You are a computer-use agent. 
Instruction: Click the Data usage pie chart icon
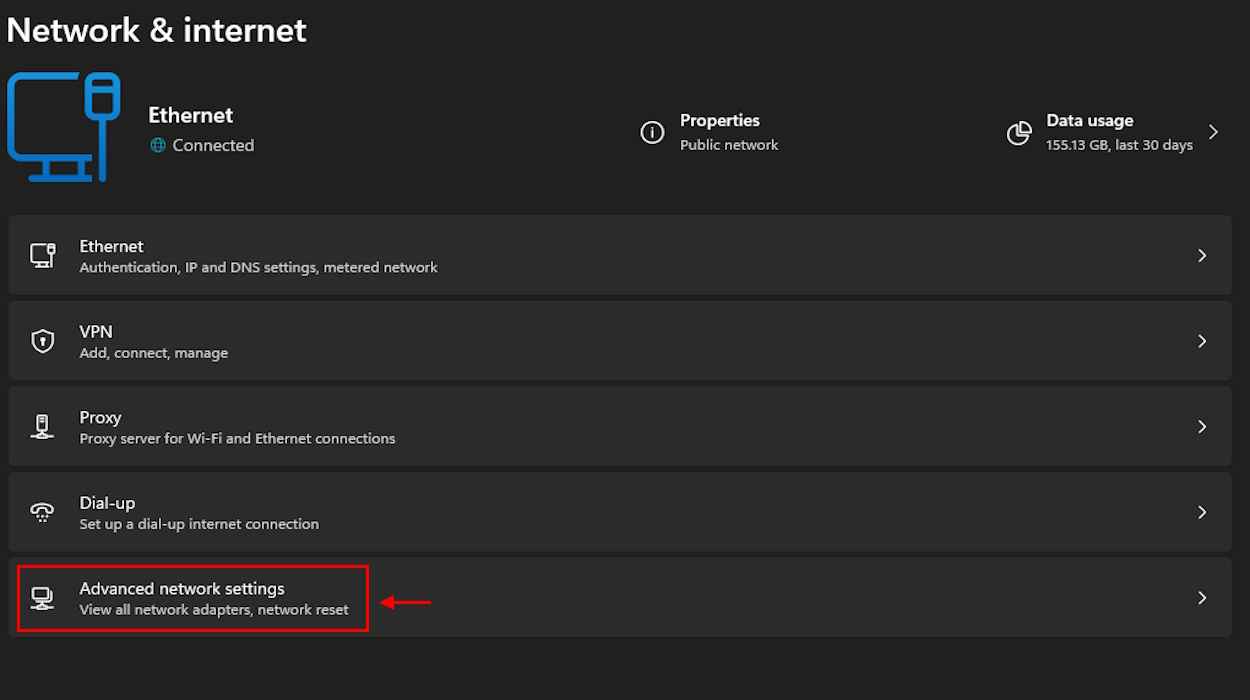click(1019, 131)
